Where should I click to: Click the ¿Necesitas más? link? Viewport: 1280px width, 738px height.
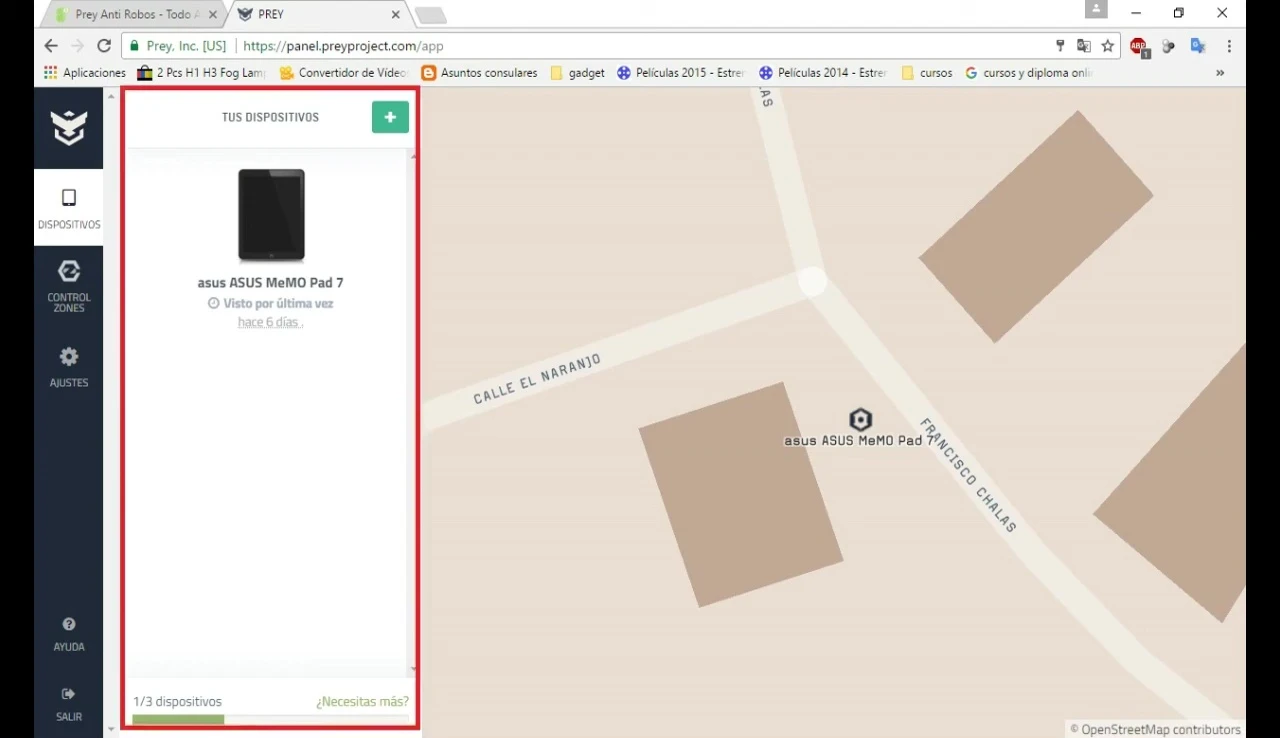pyautogui.click(x=362, y=702)
